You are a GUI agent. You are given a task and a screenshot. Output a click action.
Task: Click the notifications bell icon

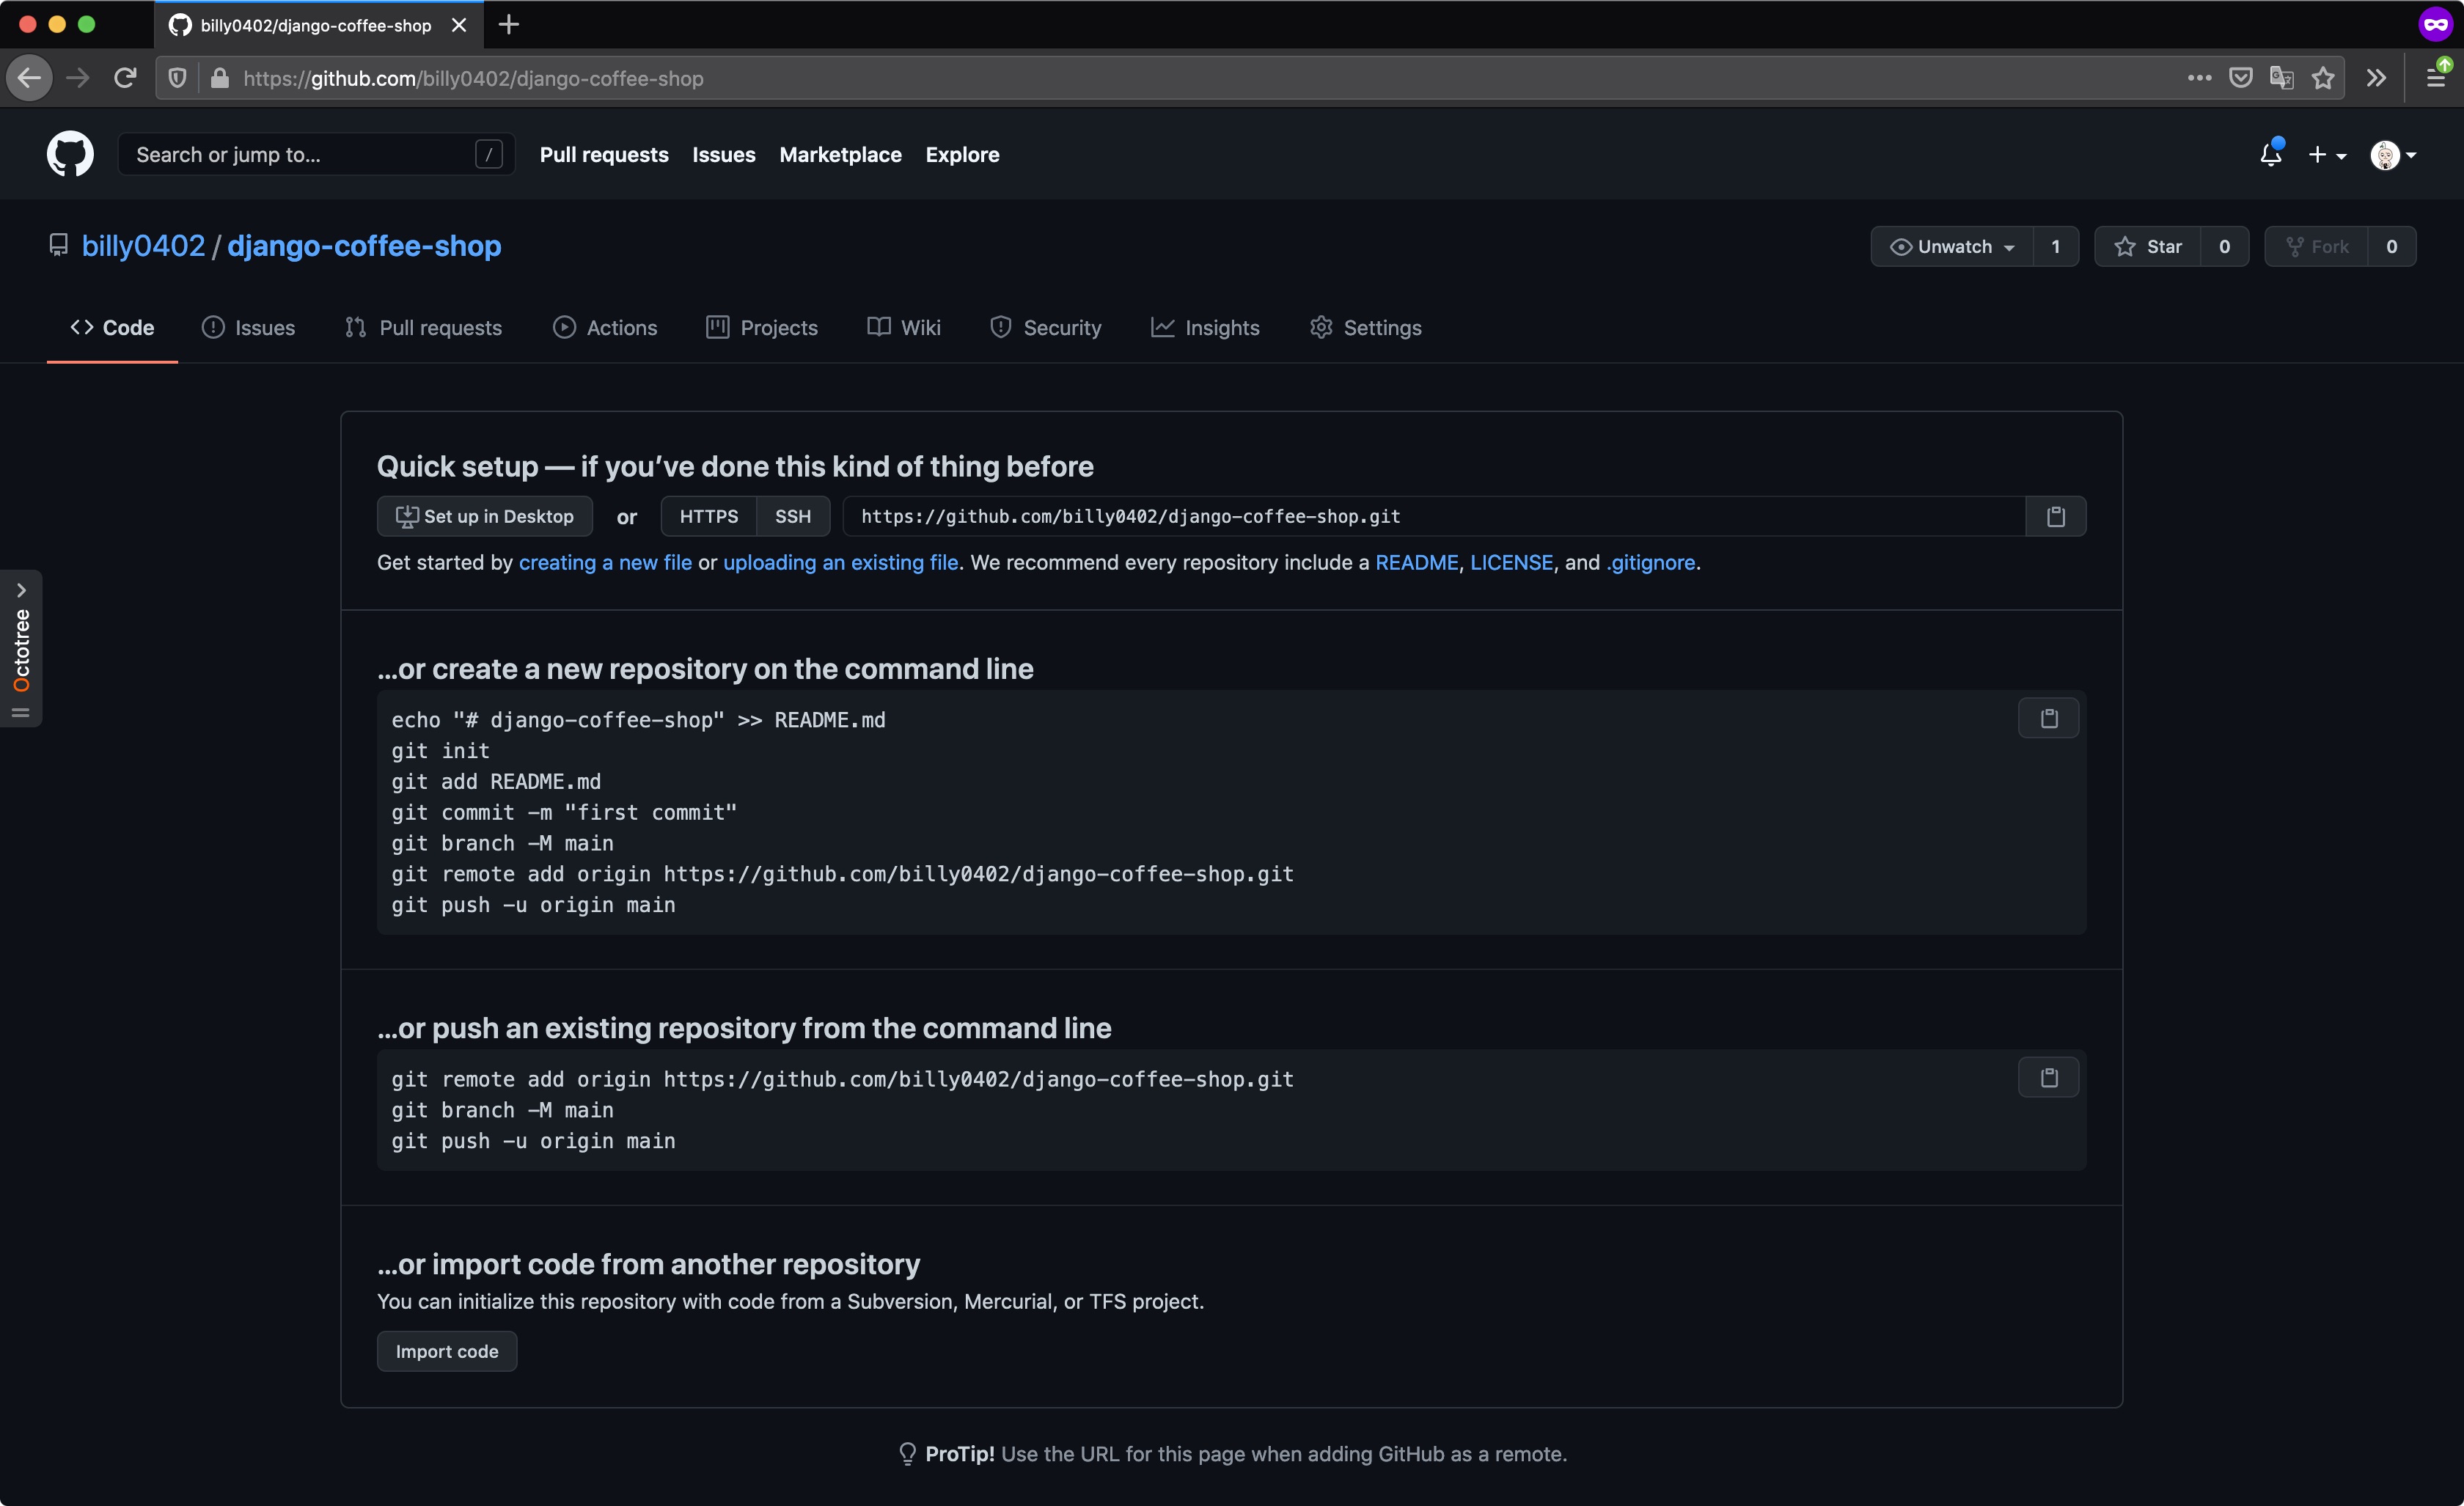point(2270,153)
